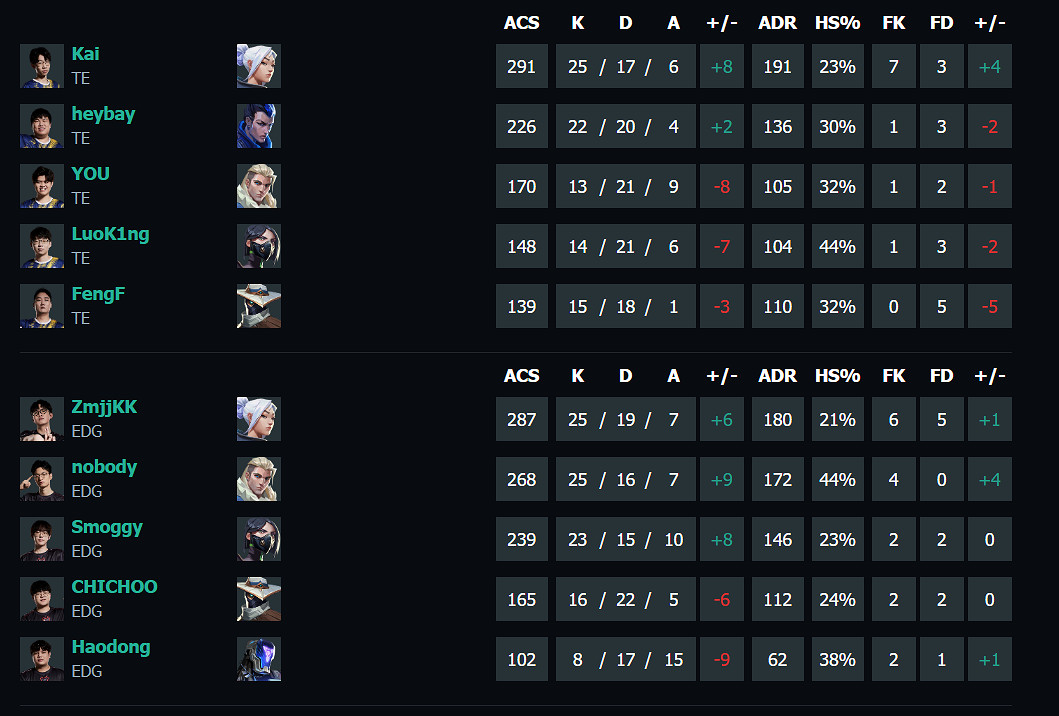Click the agent icon in YOU's row
The image size is (1059, 716).
[x=259, y=186]
